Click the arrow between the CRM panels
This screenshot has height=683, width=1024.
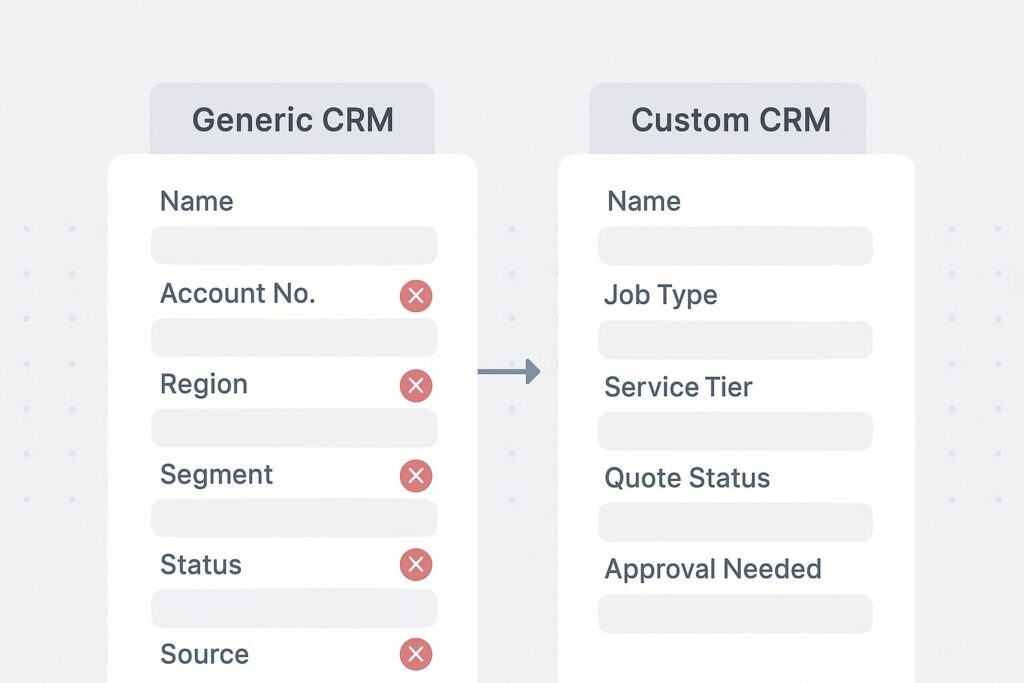point(508,372)
